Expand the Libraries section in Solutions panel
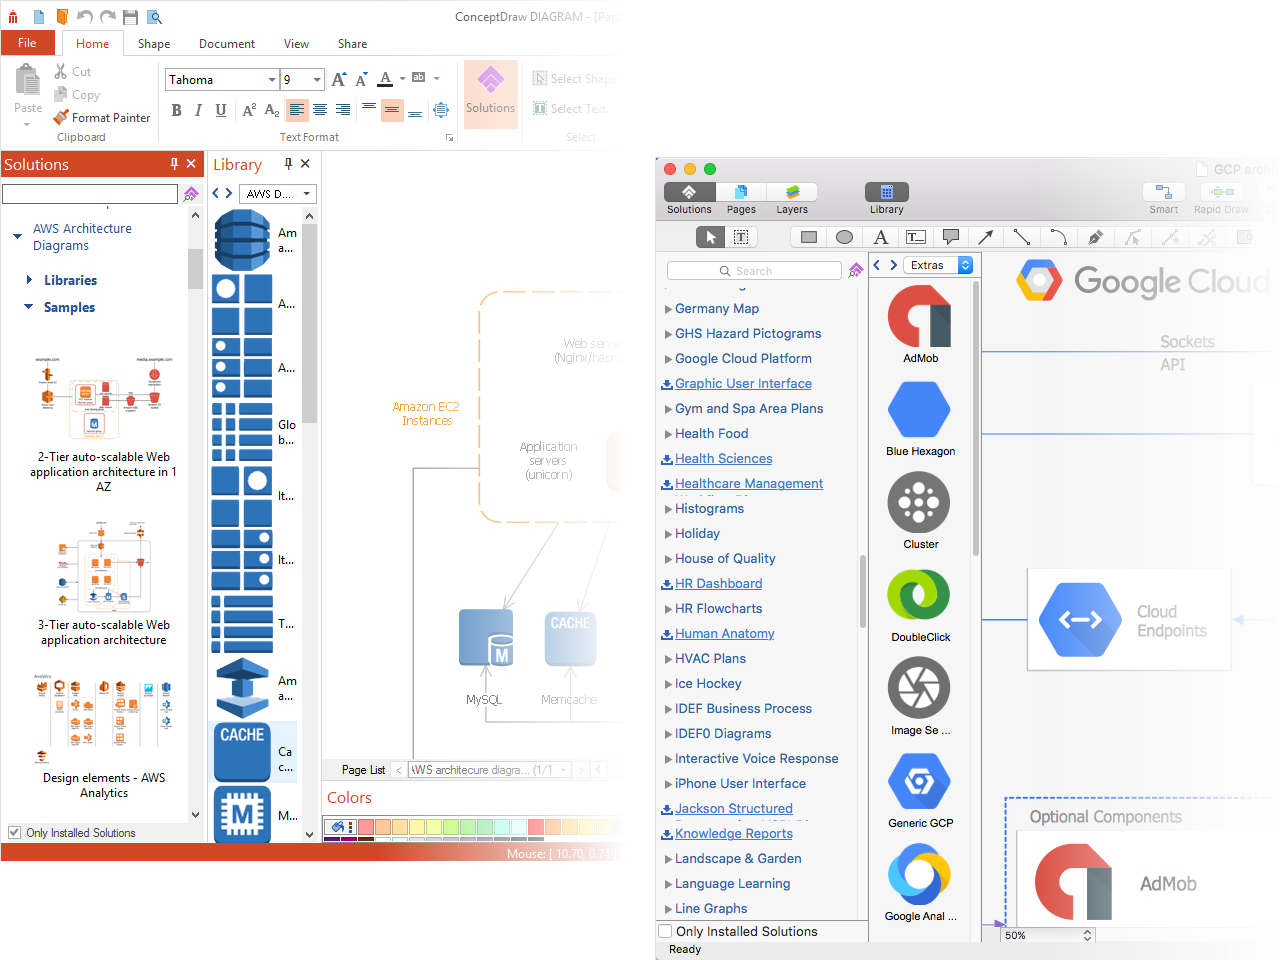This screenshot has height=960, width=1280. pos(29,280)
